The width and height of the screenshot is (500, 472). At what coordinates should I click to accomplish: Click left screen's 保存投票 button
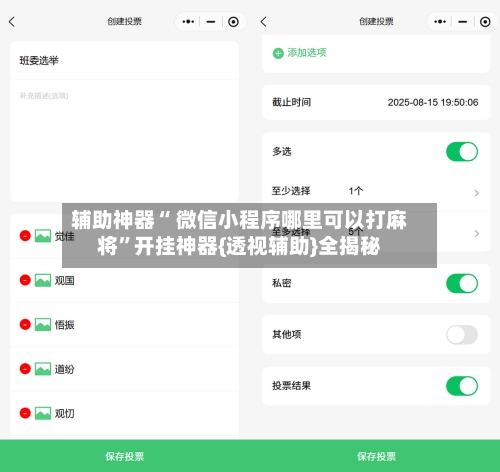125,456
